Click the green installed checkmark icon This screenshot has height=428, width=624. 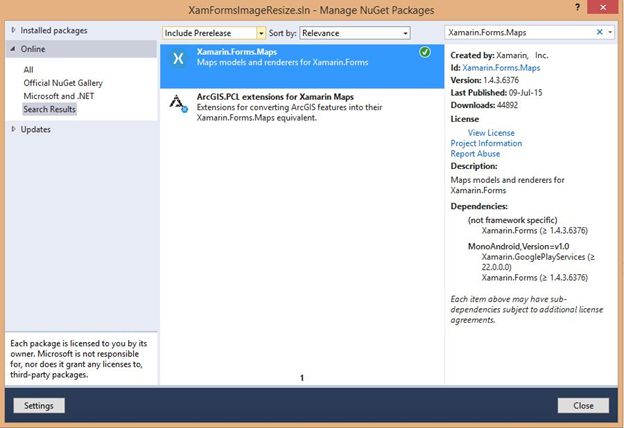[425, 52]
